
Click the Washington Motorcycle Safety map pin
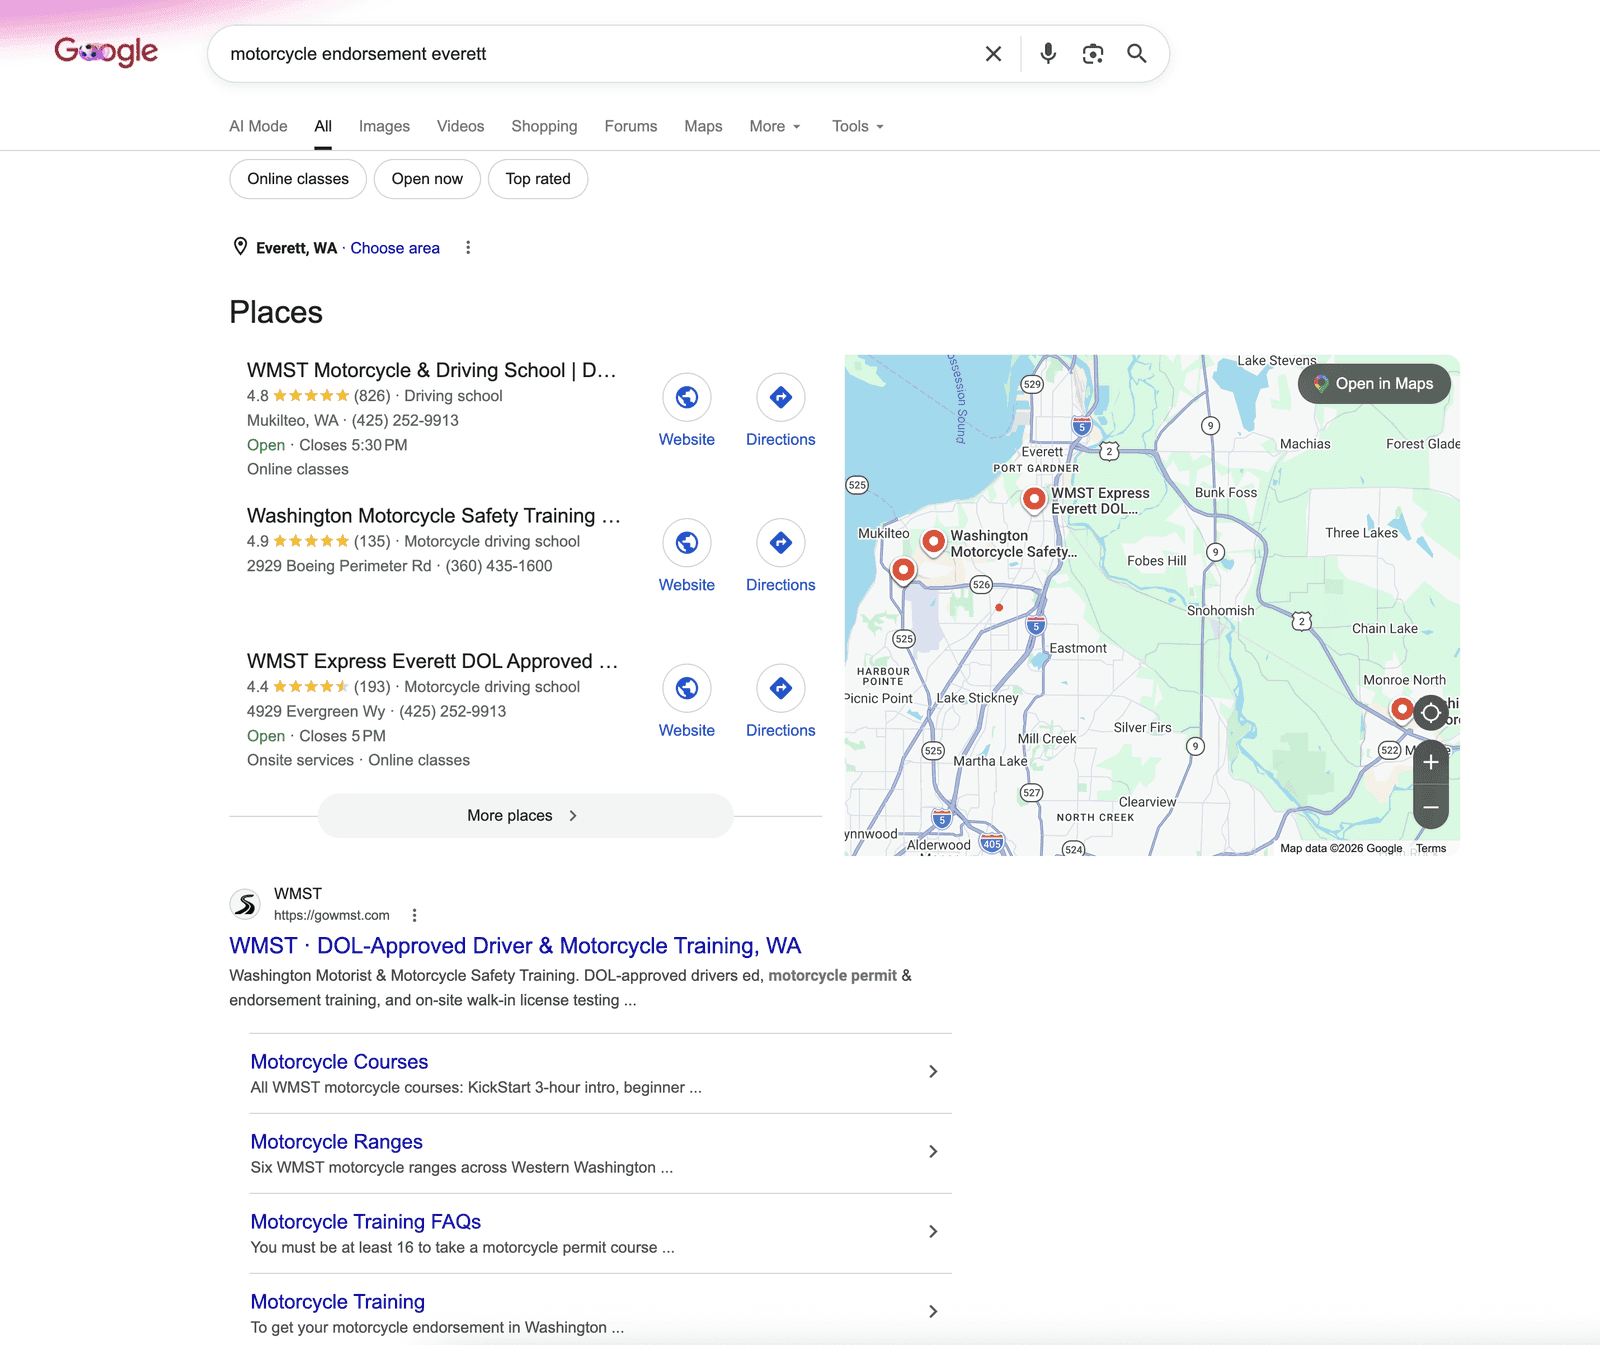(933, 541)
